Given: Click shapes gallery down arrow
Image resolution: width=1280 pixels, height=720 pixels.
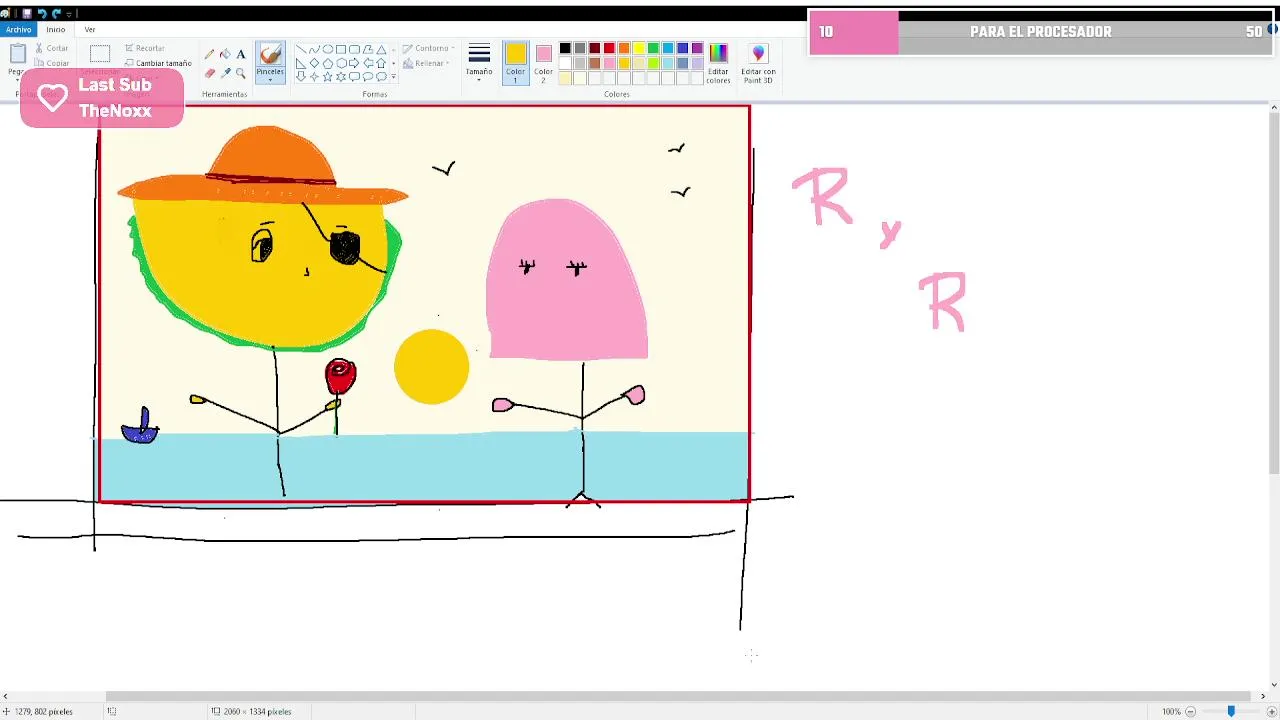Looking at the screenshot, I should click(x=393, y=63).
